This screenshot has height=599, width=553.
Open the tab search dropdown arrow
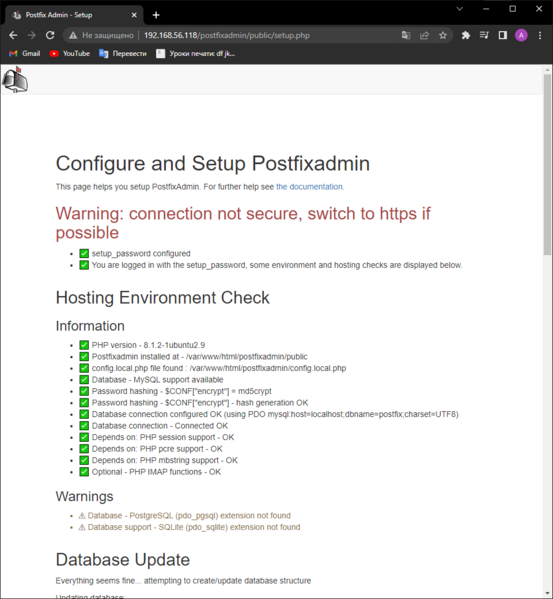coord(459,9)
